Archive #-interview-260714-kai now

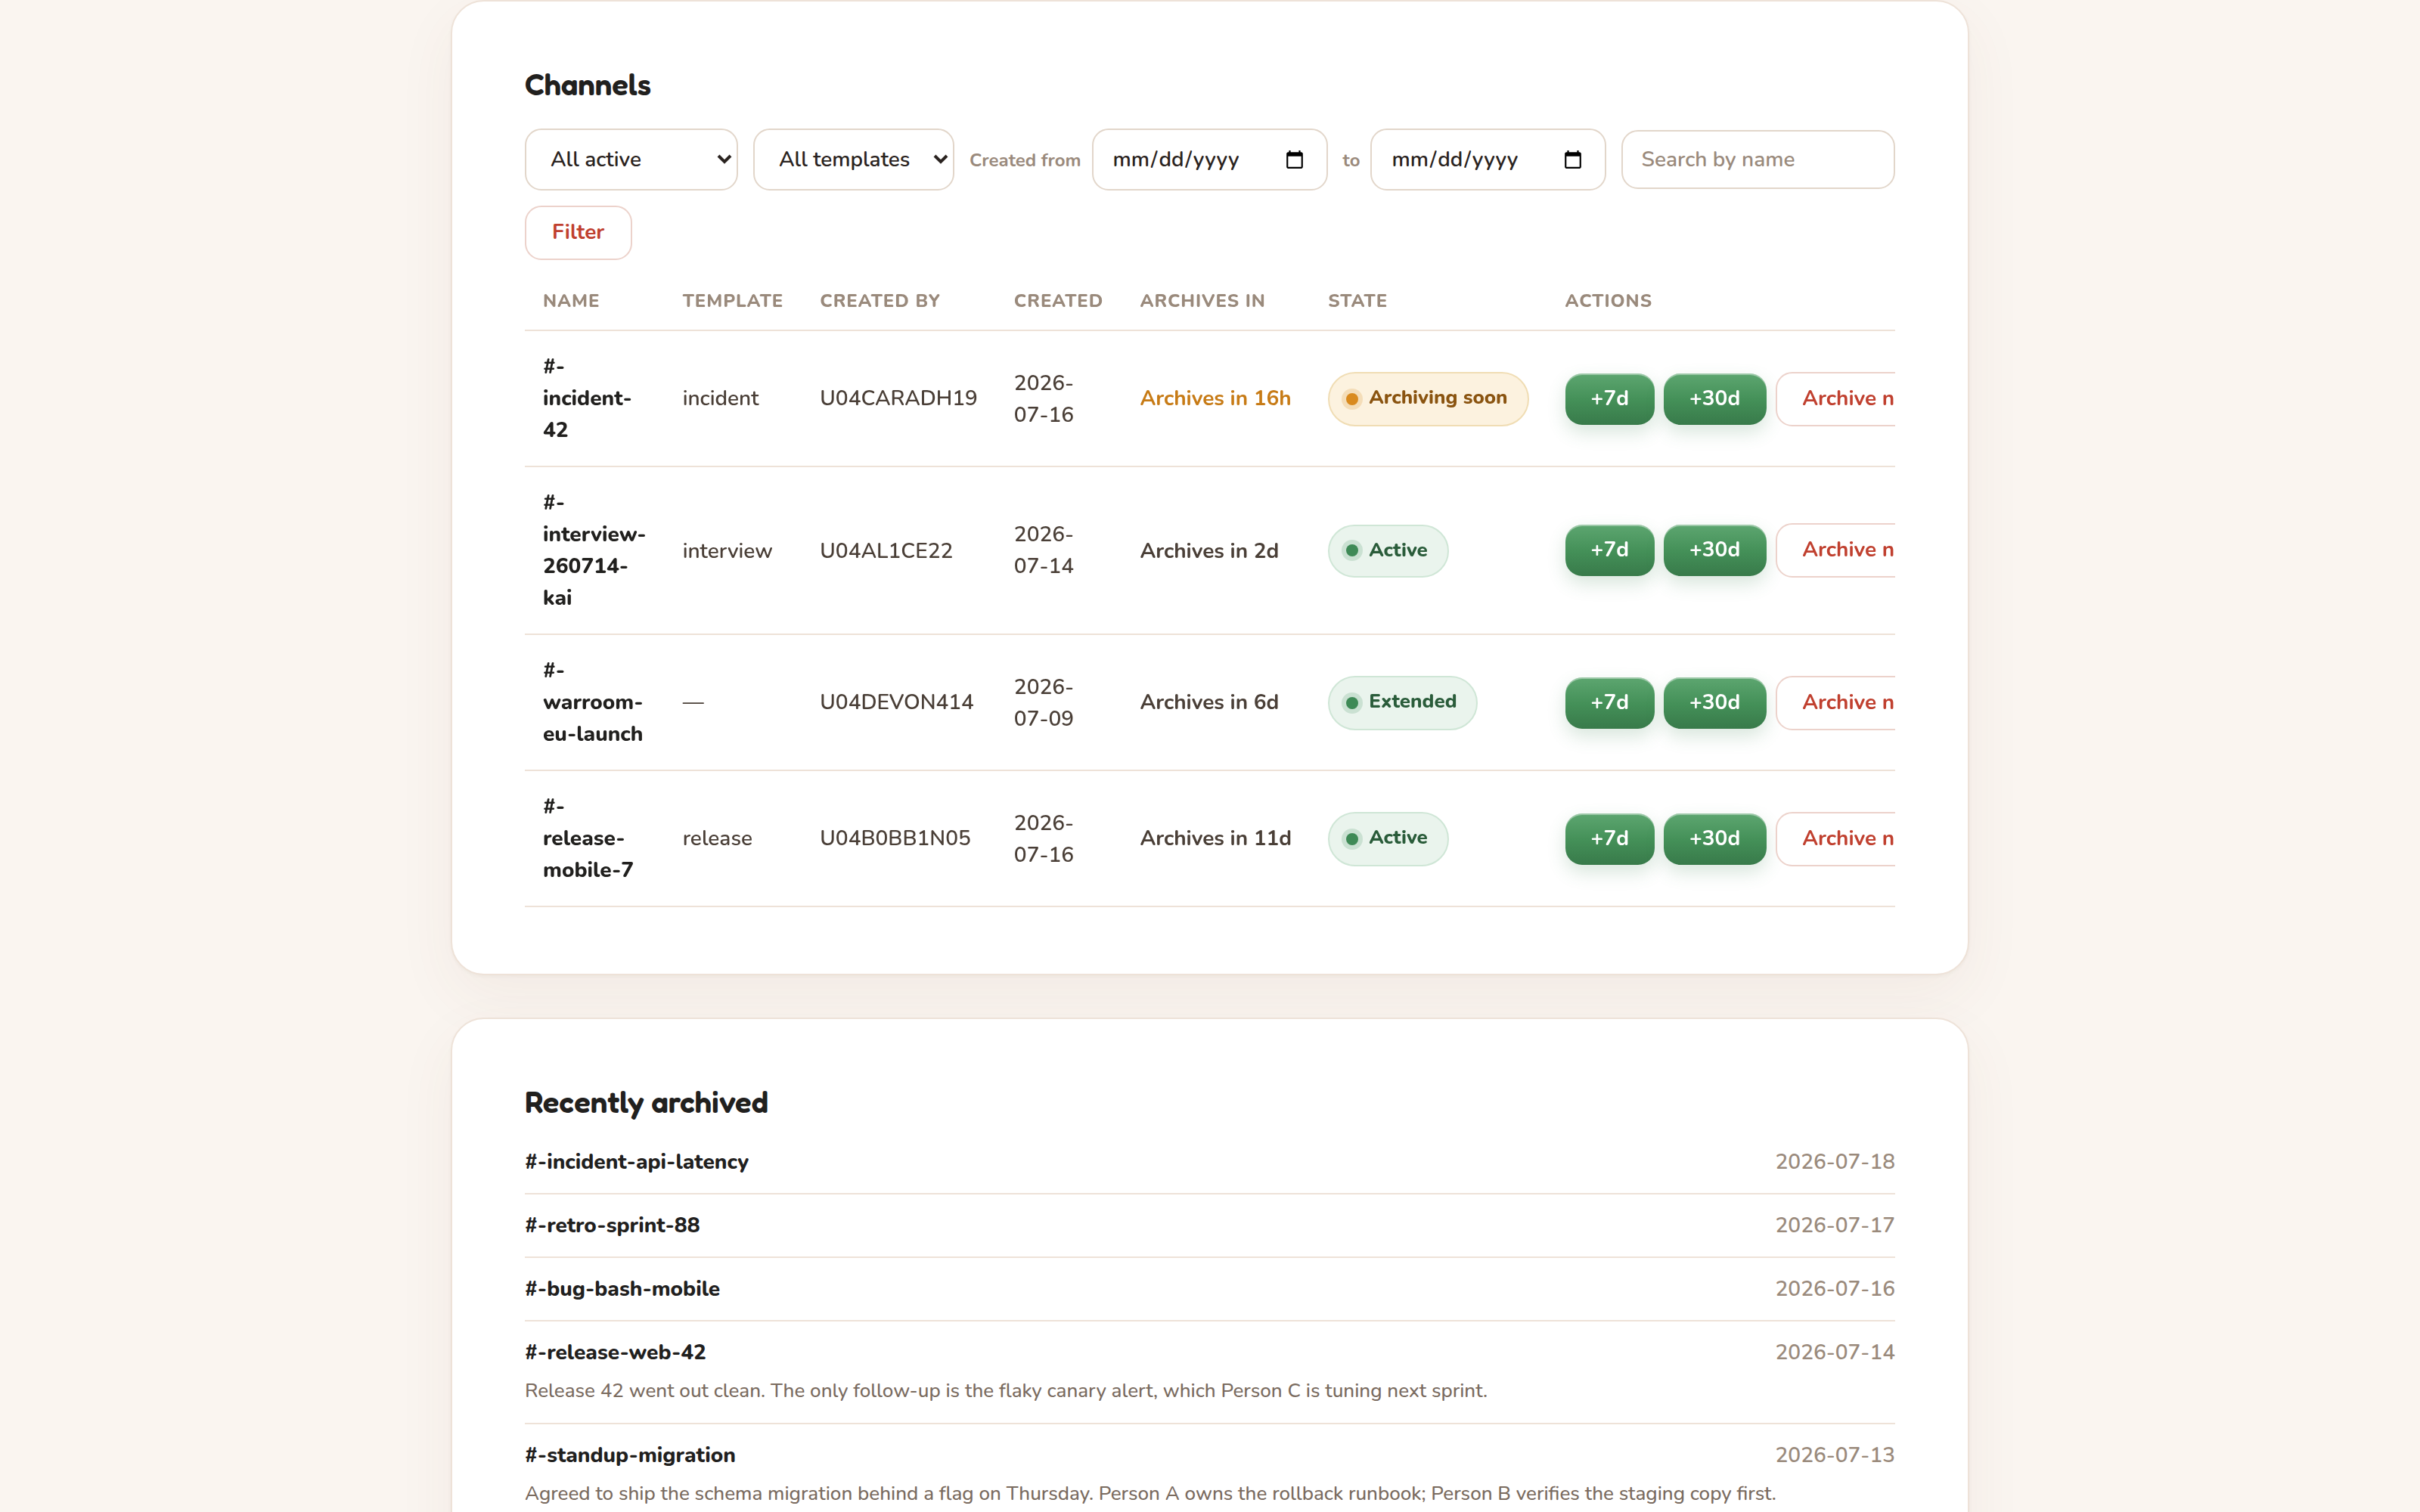point(1836,550)
